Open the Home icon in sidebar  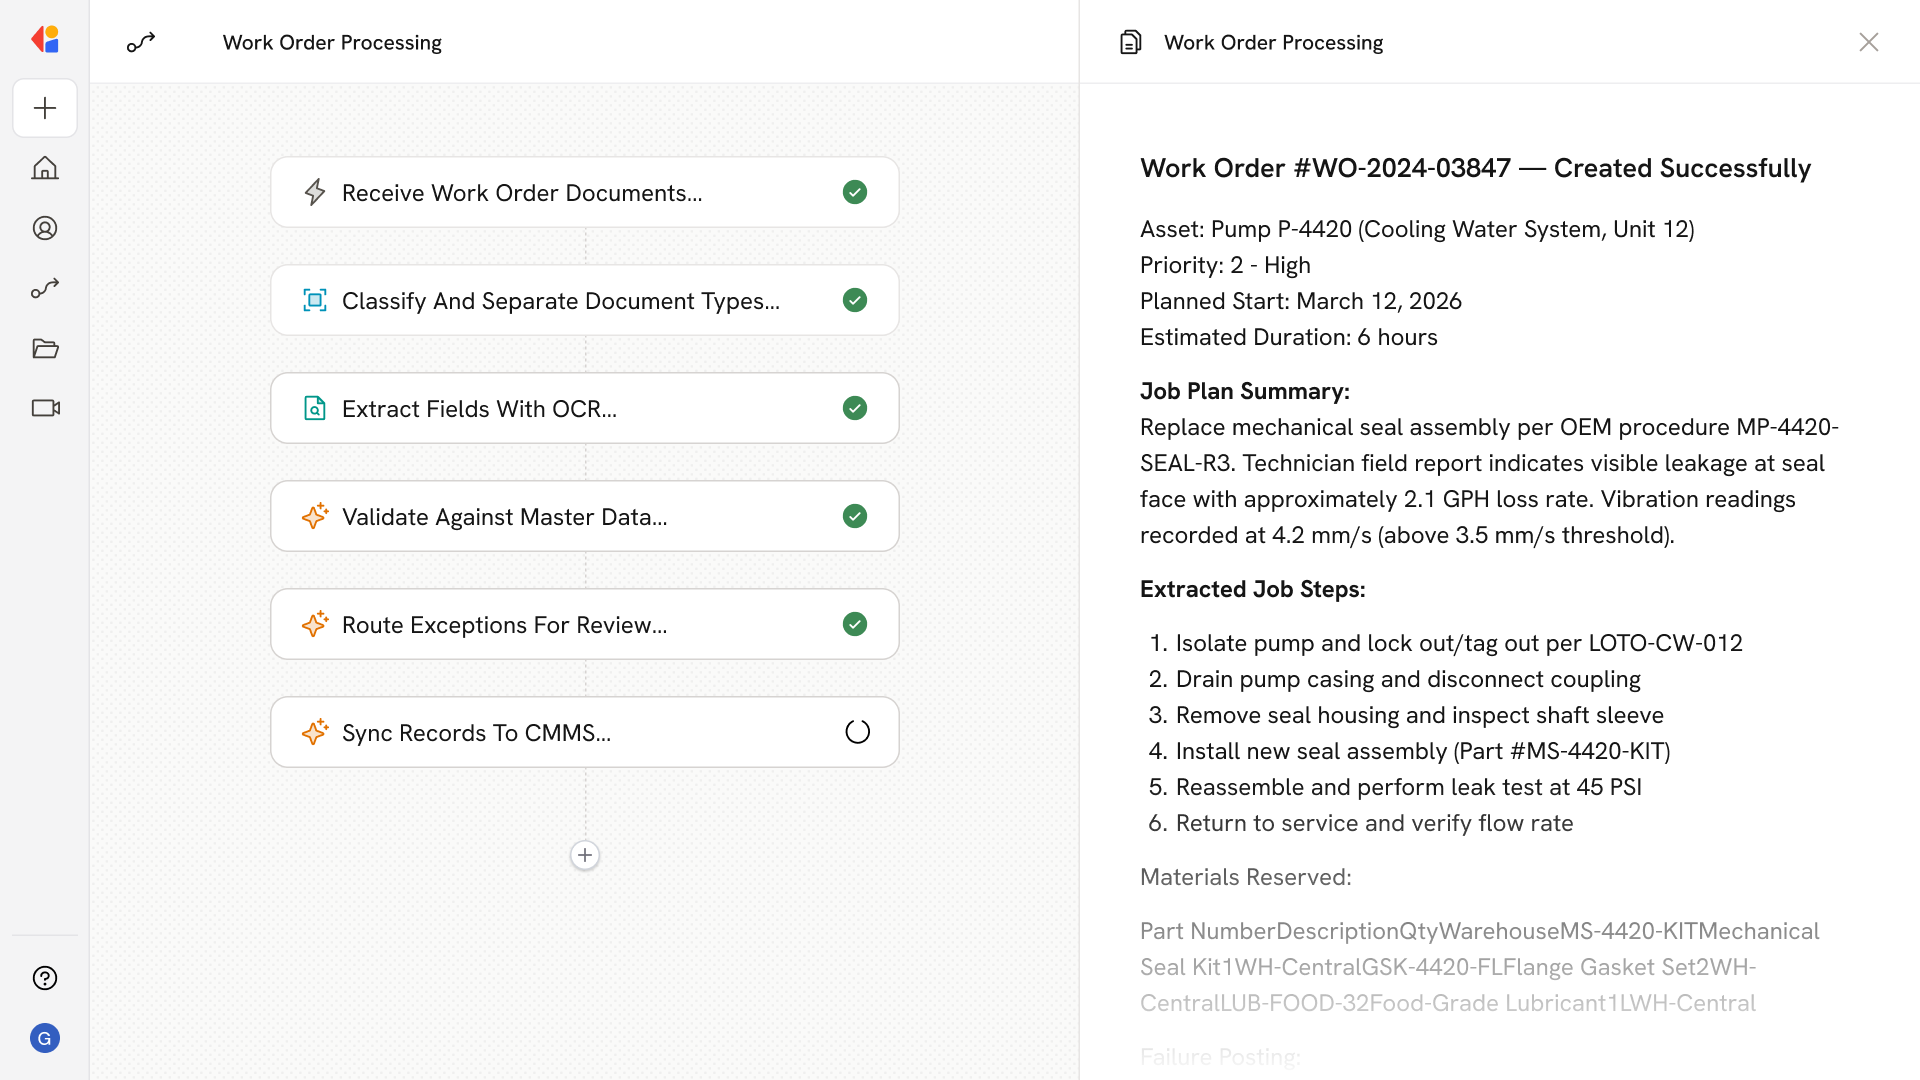(45, 168)
